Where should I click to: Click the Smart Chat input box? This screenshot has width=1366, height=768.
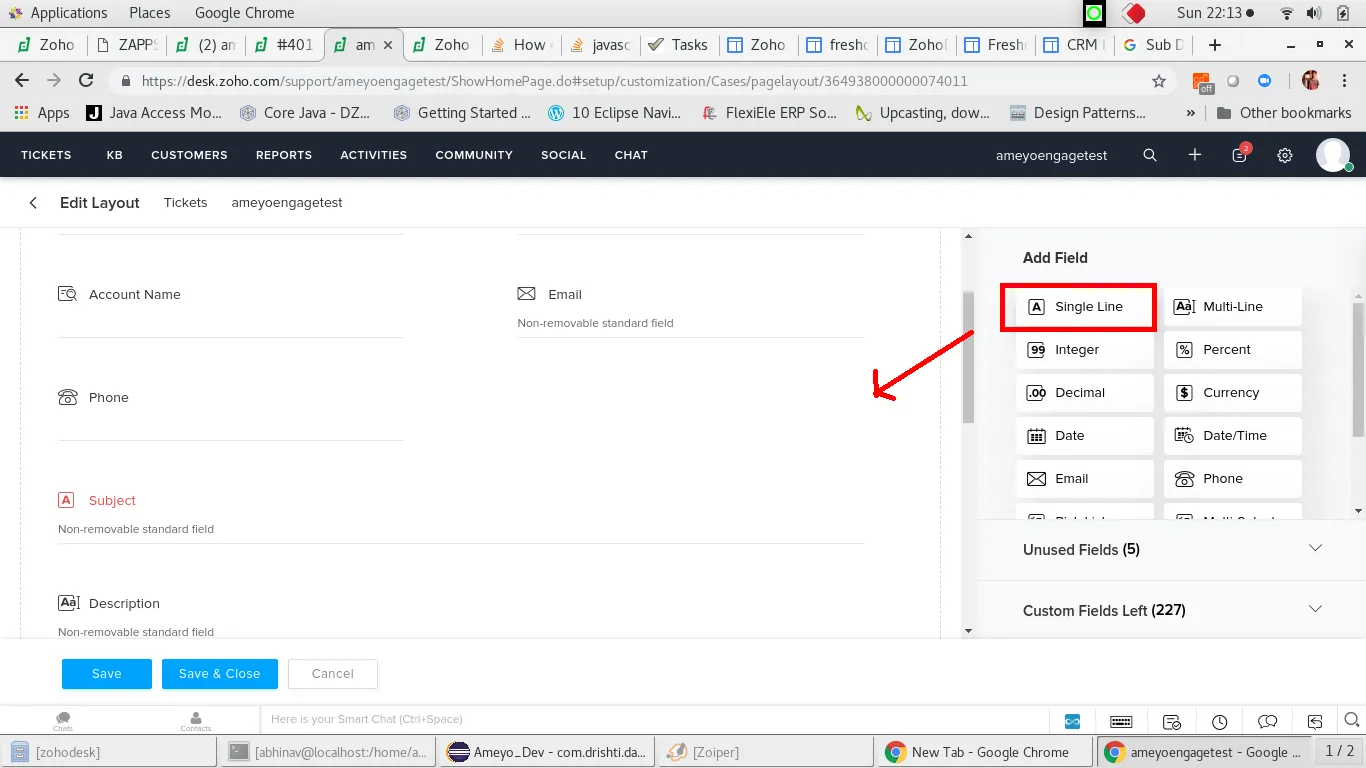click(x=655, y=719)
